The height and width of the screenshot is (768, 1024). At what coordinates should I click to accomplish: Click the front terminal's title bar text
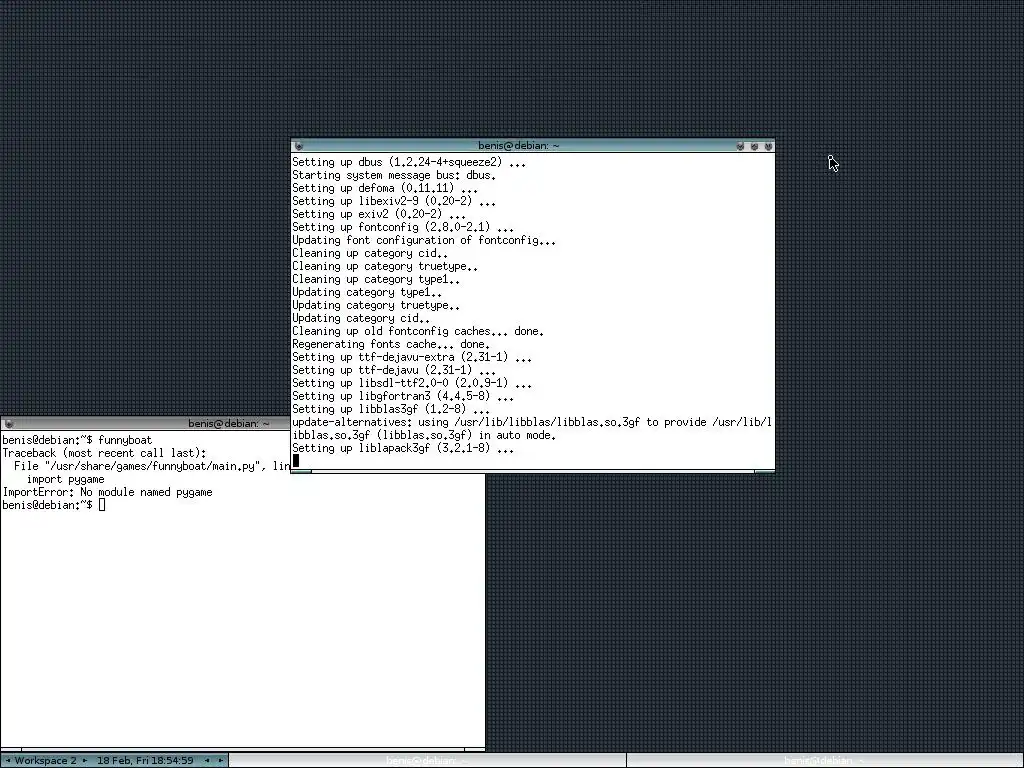click(x=519, y=146)
